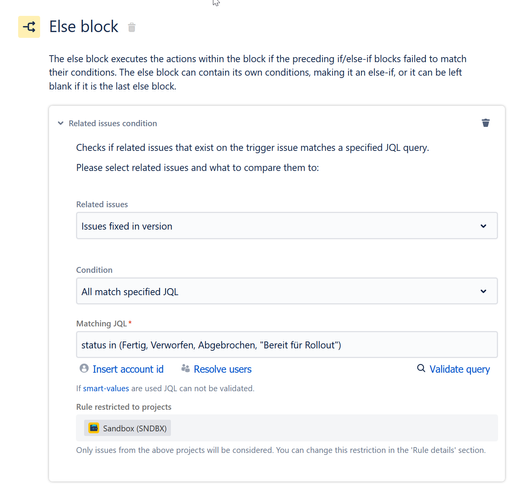The width and height of the screenshot is (515, 485).
Task: Click the Resolve users link
Action: (x=223, y=369)
